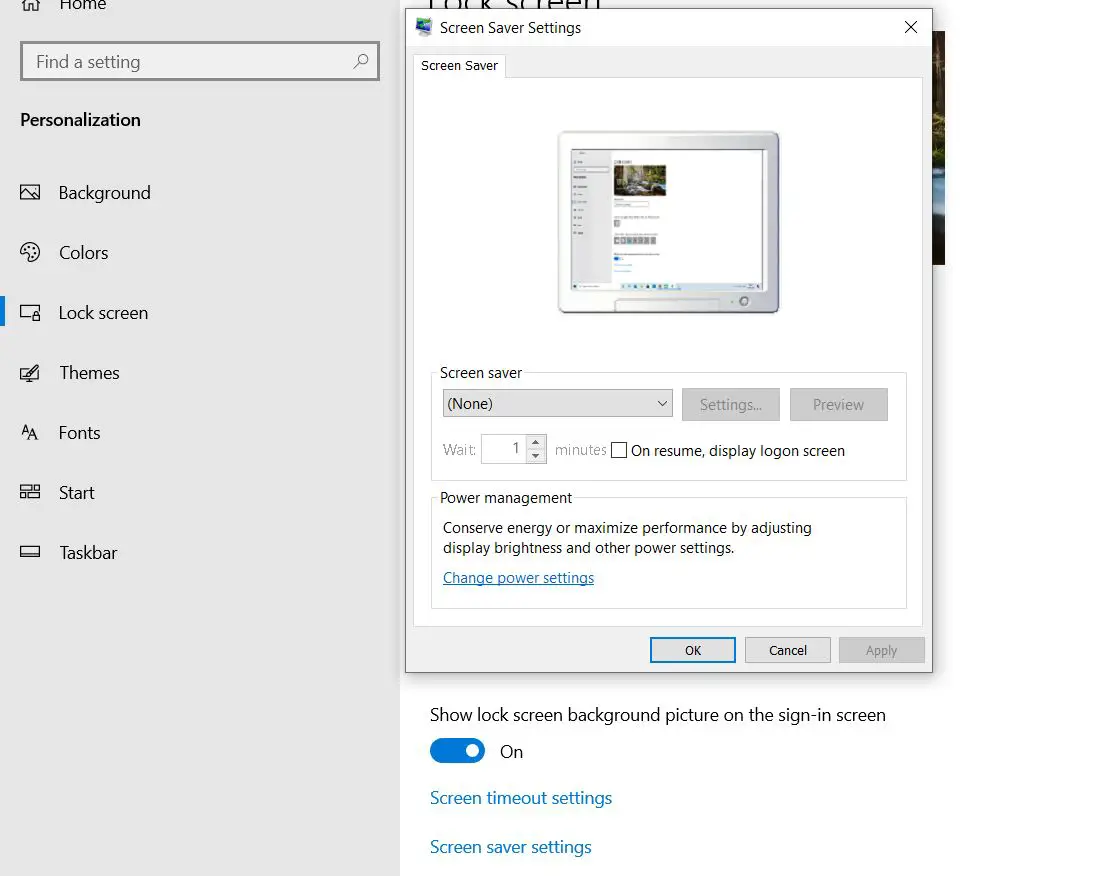Click the Start tiles icon
The height and width of the screenshot is (876, 1119).
pos(30,493)
